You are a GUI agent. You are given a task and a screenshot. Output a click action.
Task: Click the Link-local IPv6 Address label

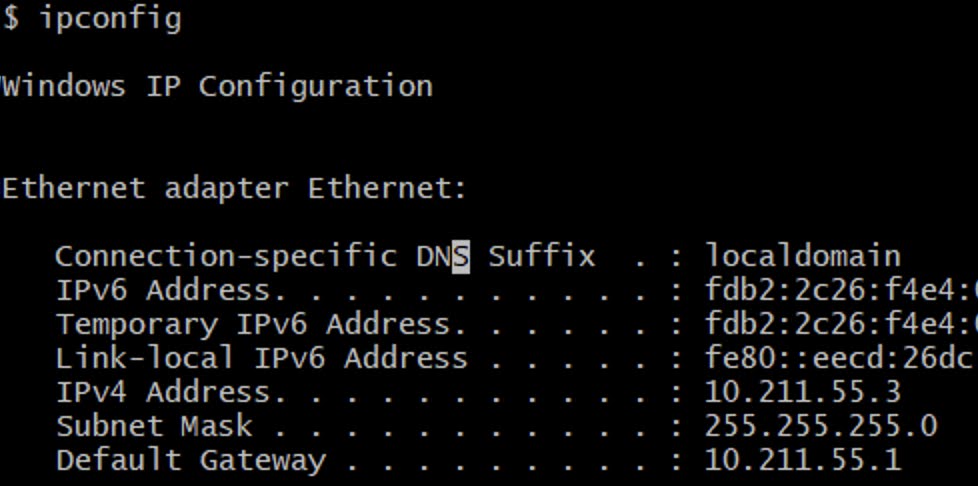(261, 358)
